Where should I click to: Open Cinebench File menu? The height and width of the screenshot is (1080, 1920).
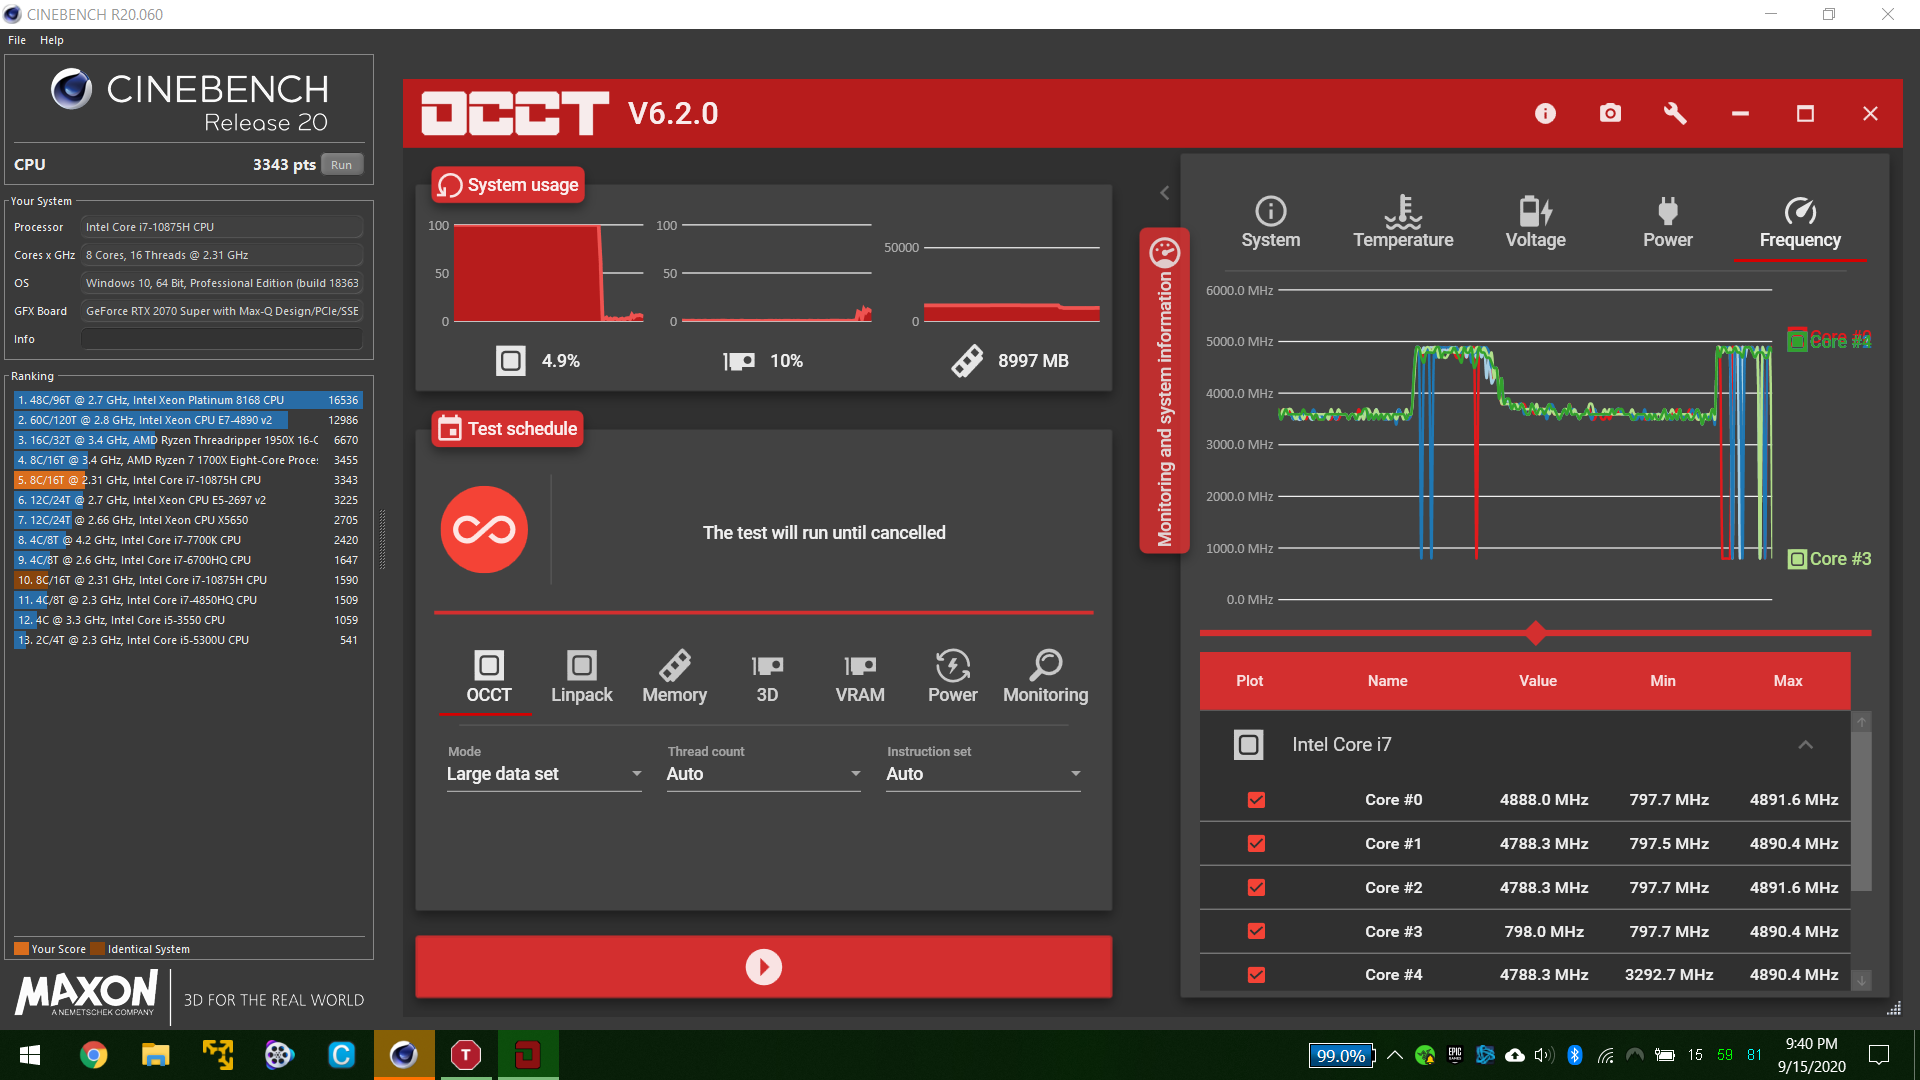[x=17, y=40]
